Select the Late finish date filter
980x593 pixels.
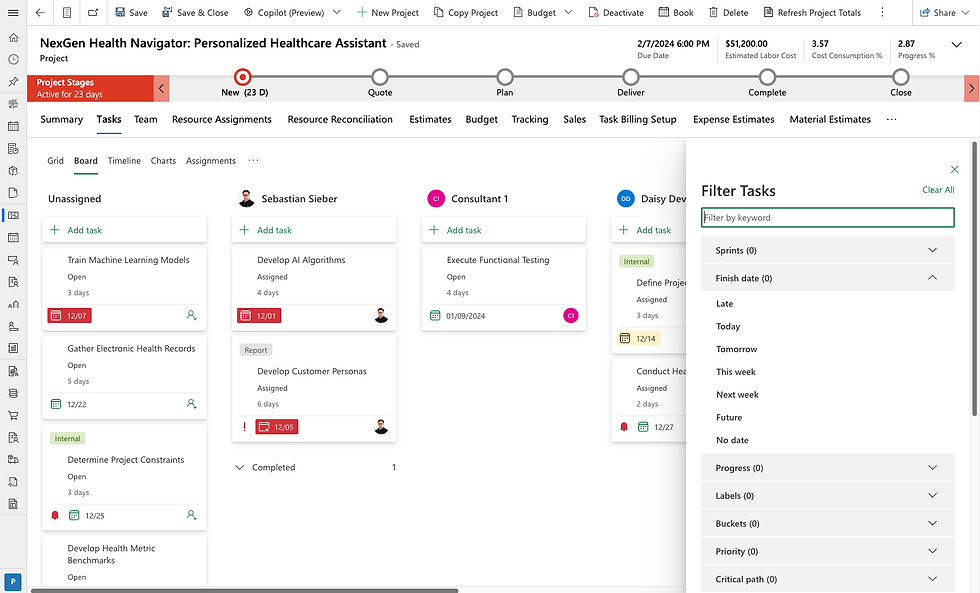(727, 303)
